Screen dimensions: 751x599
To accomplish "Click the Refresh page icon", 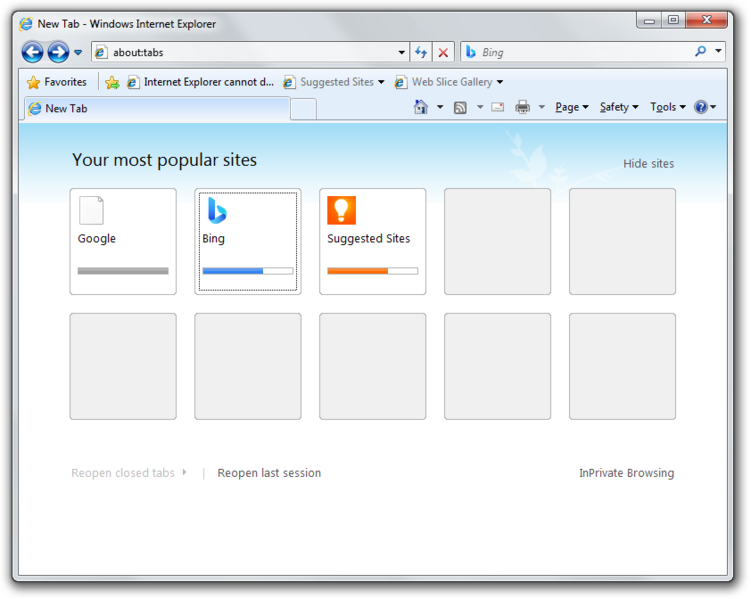I will 421,52.
